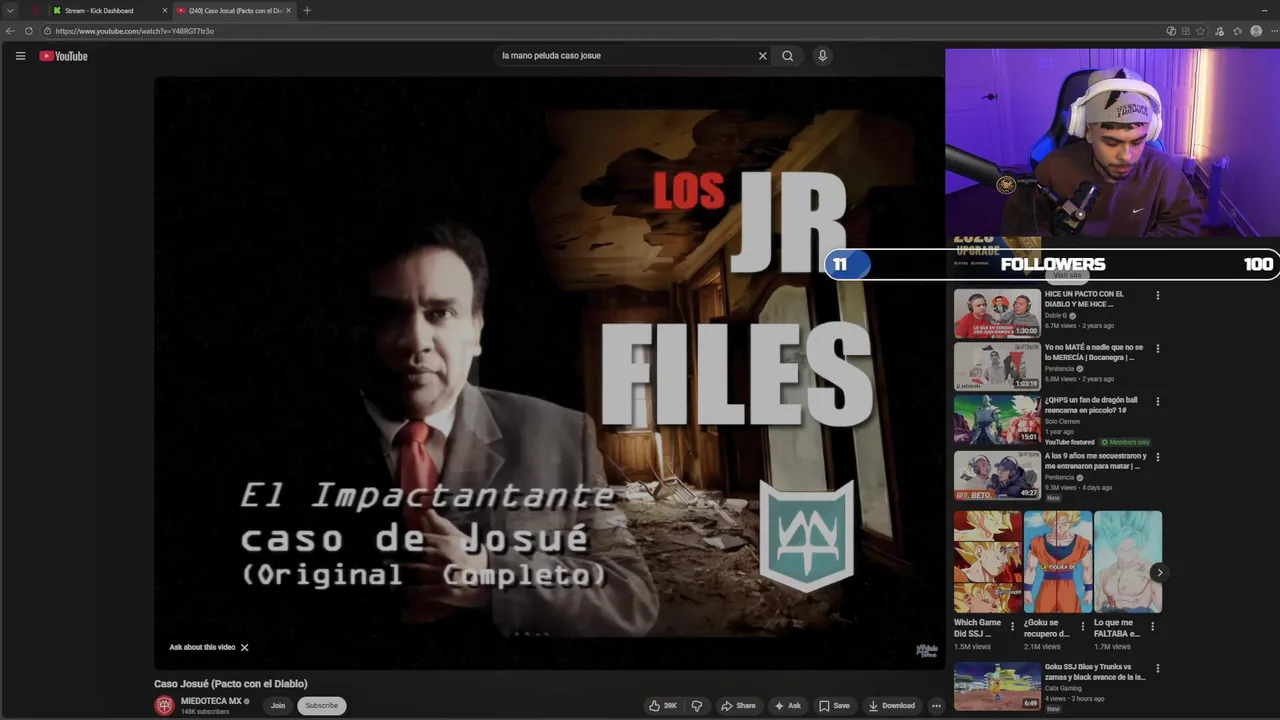Open the Lo que me FALTABA short

click(x=1128, y=562)
